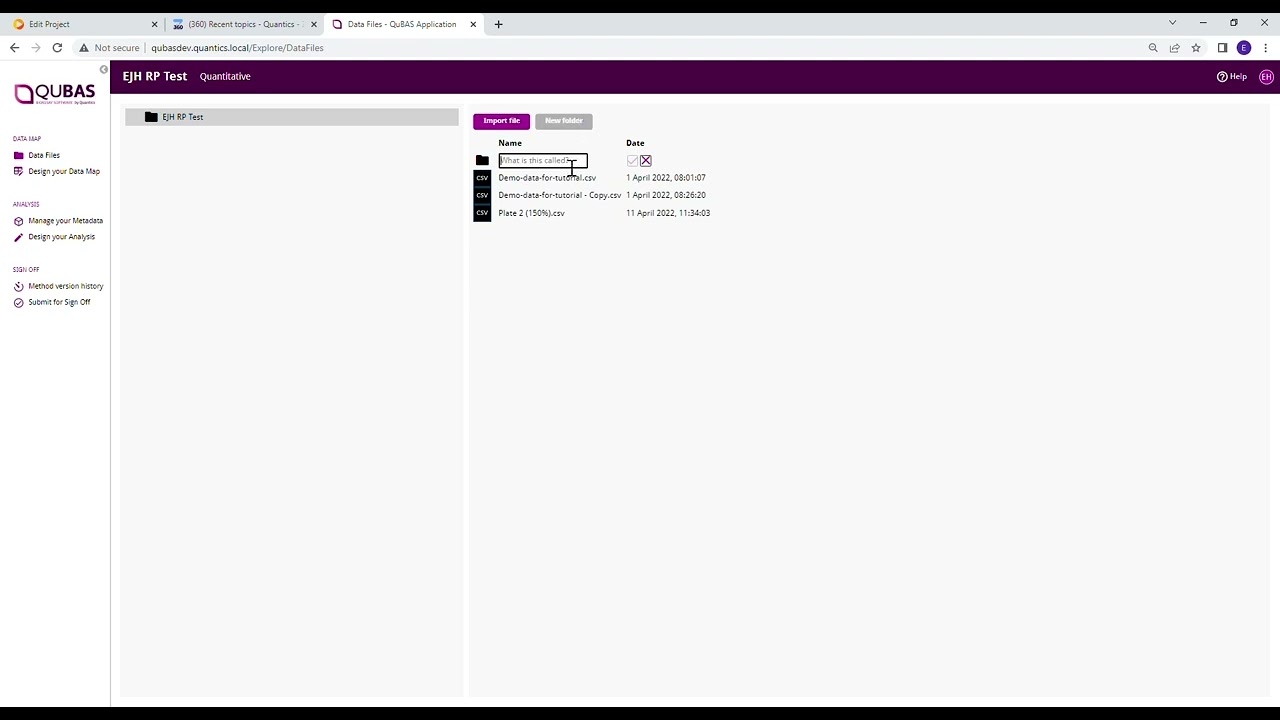1280x720 pixels.
Task: Click the Import file button
Action: (501, 121)
